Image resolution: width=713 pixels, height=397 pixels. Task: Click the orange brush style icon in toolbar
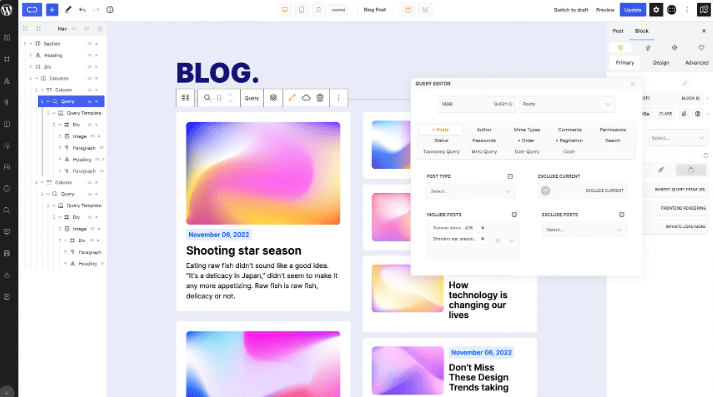point(292,98)
